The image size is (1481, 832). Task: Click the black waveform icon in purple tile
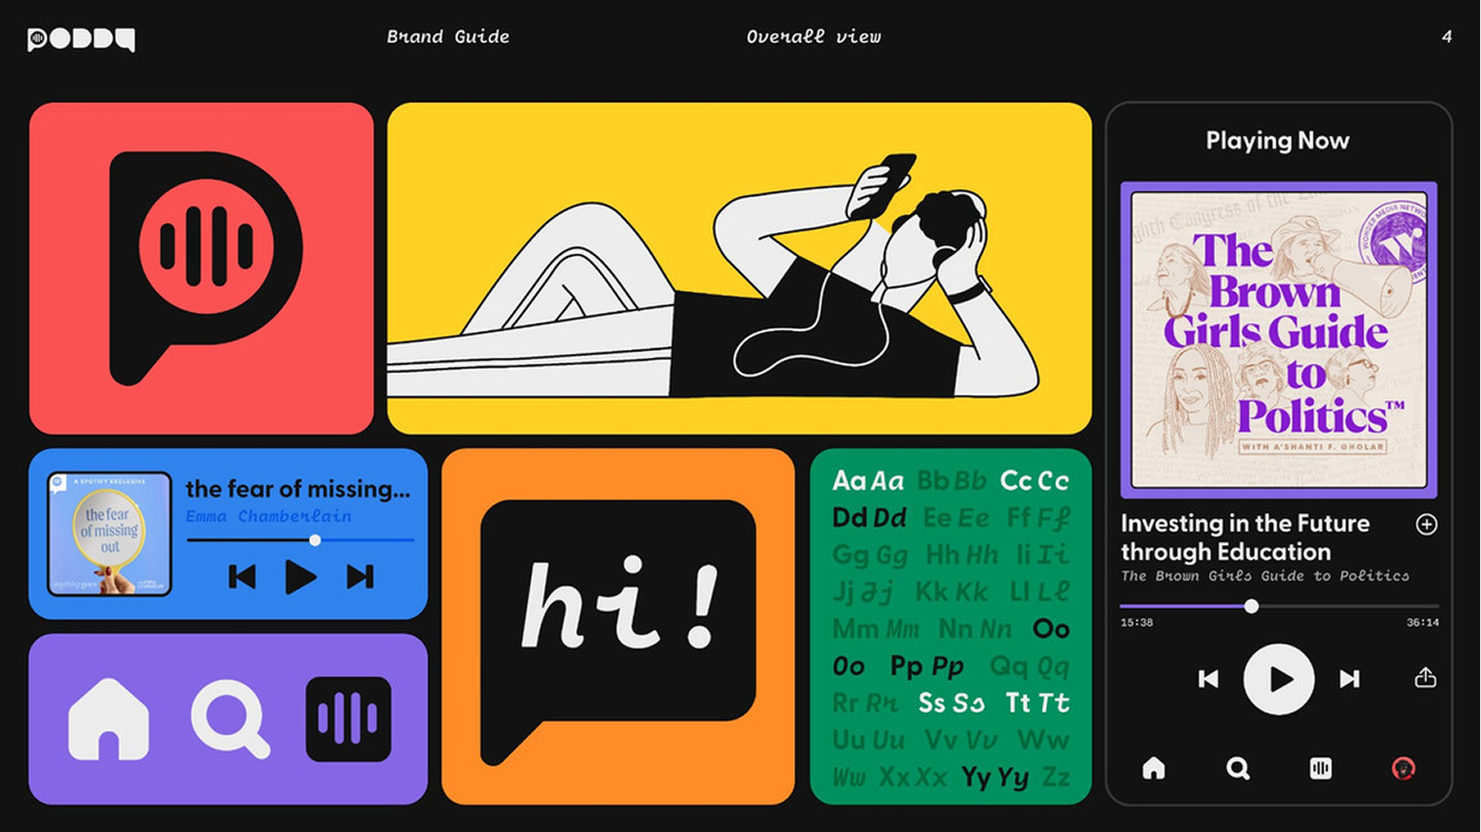(x=348, y=719)
